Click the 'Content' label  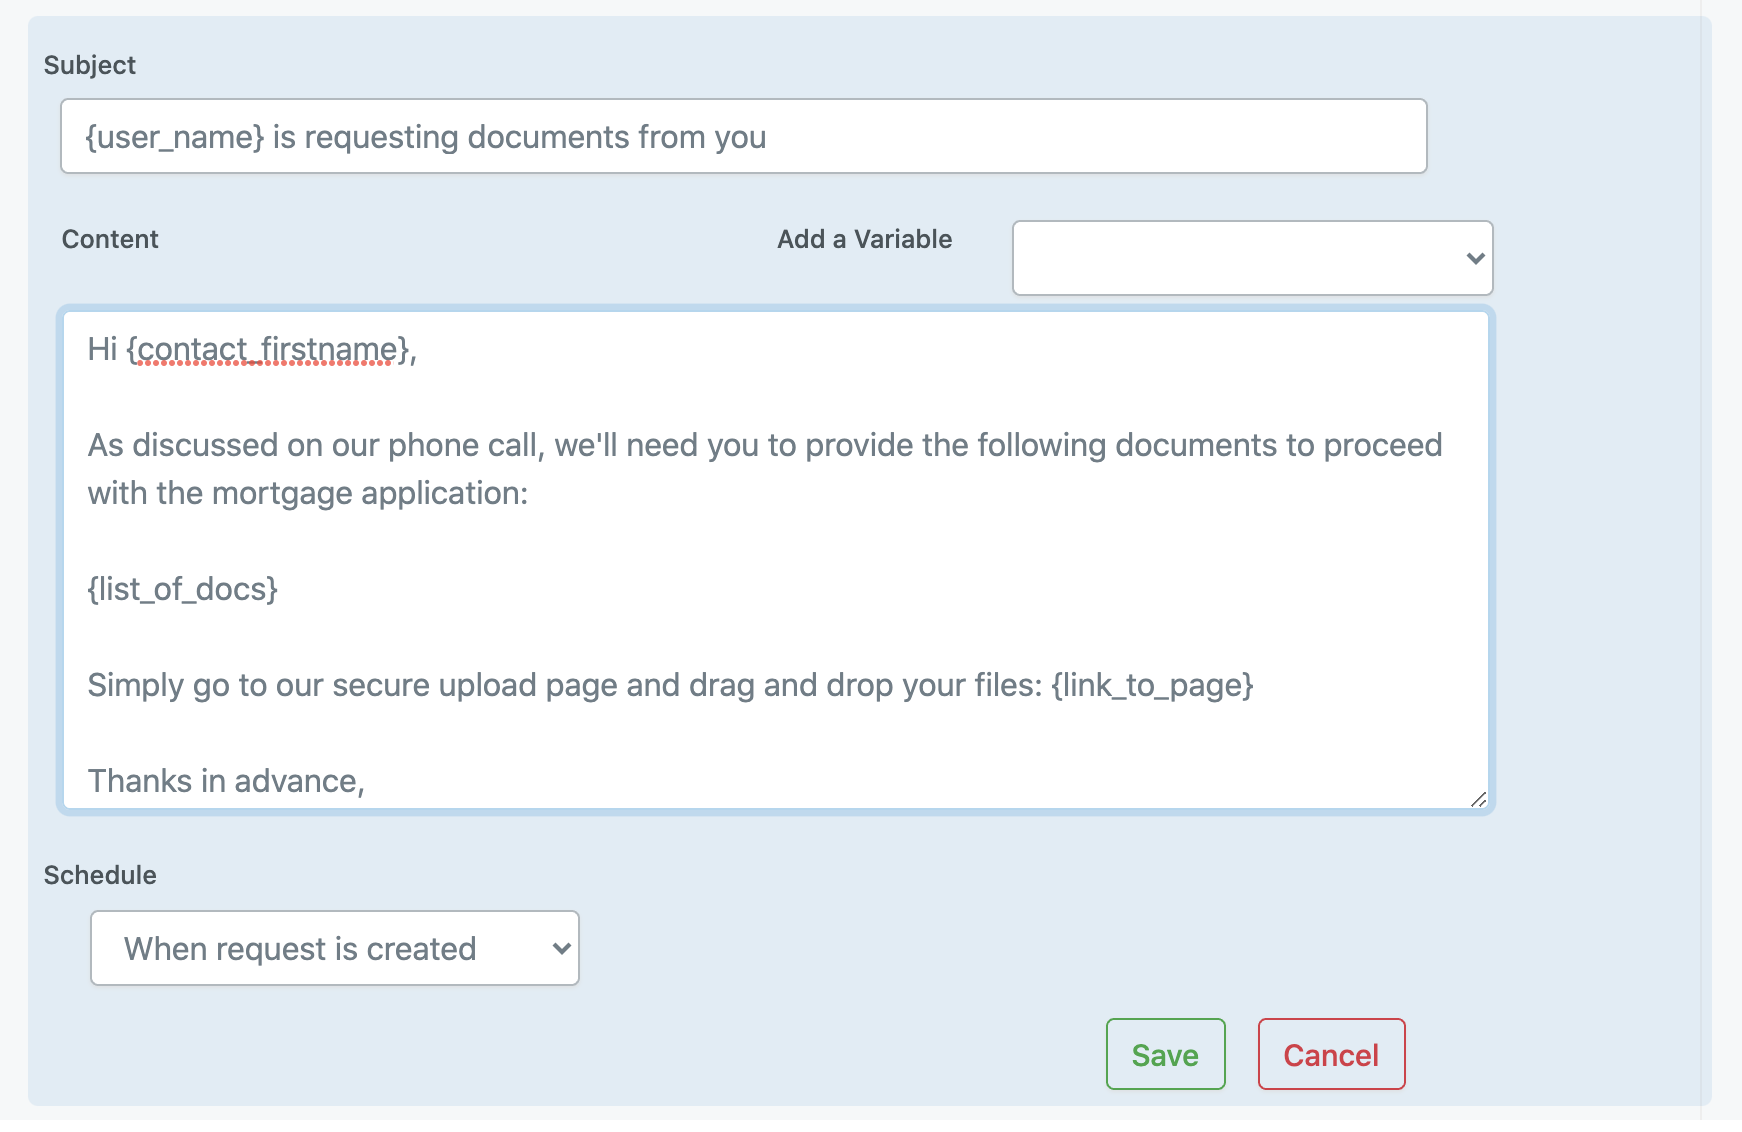point(110,239)
